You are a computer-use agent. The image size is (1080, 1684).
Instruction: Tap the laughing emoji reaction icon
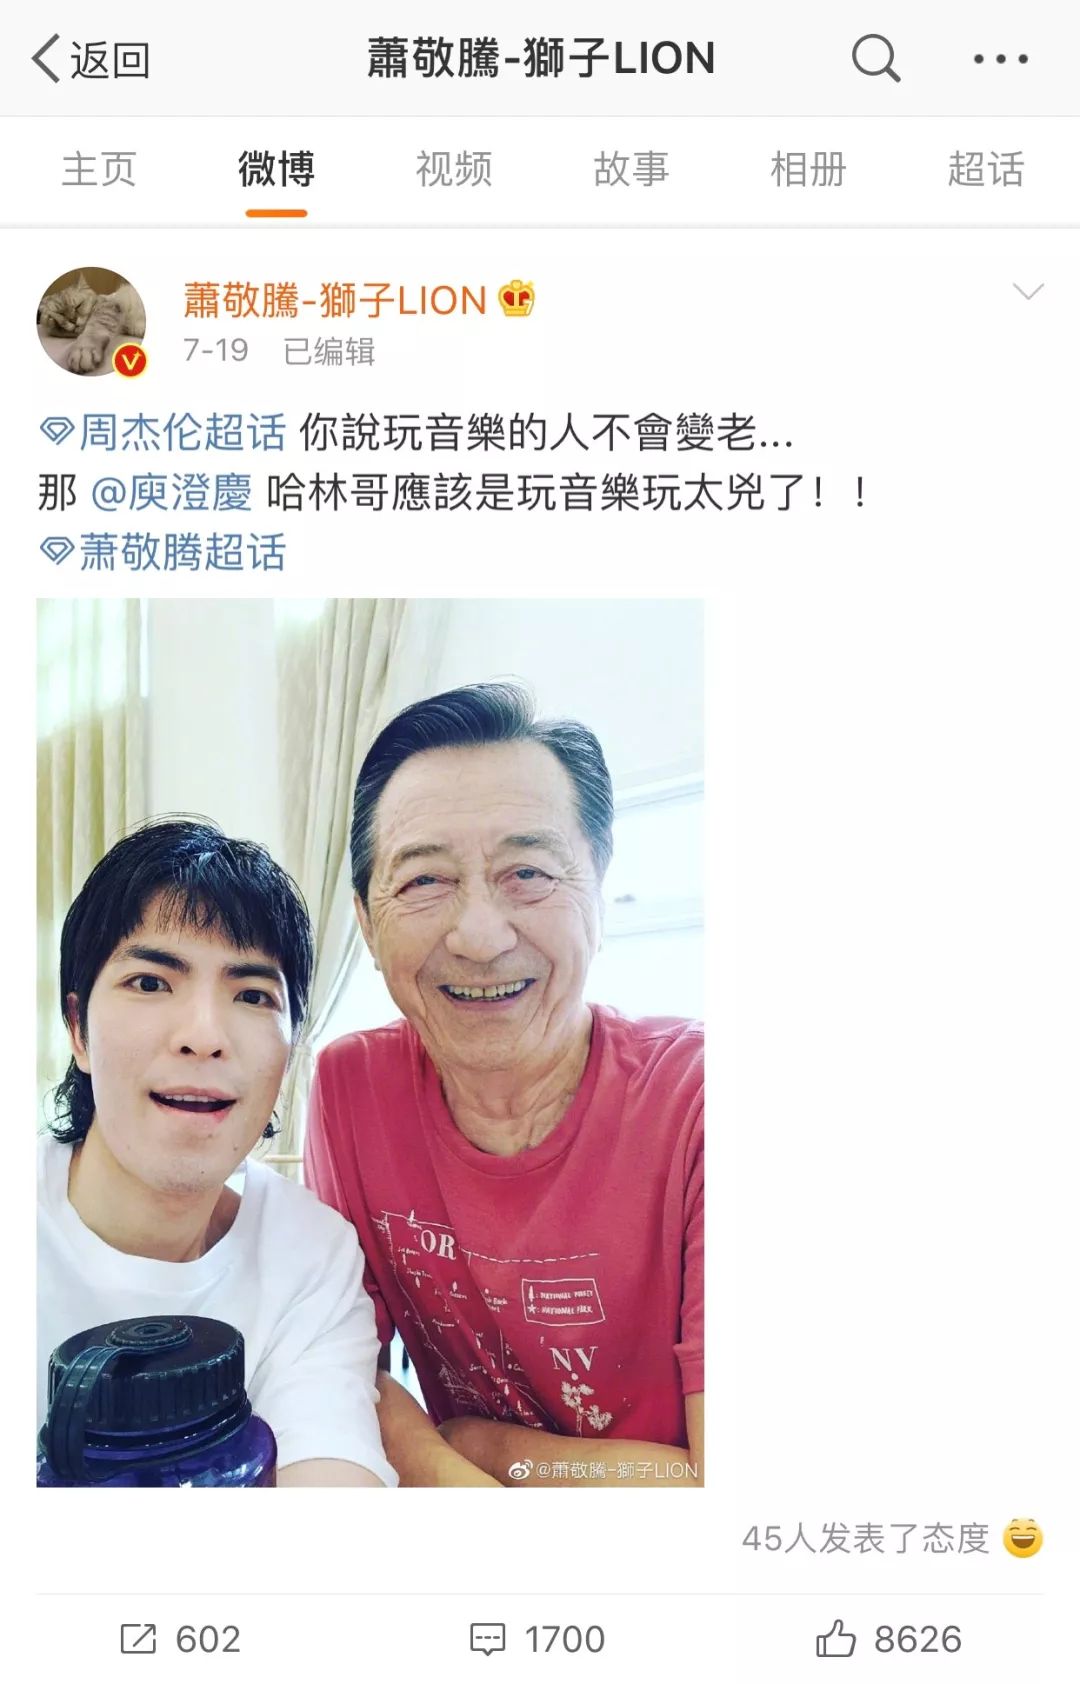1023,1537
